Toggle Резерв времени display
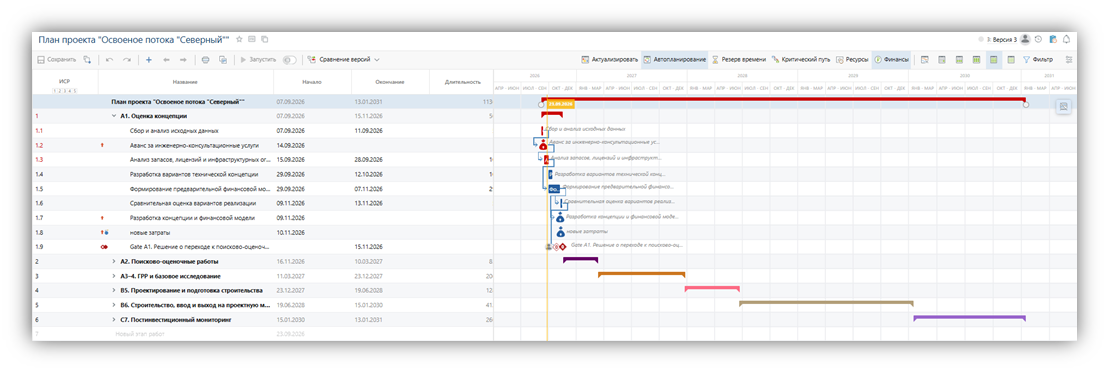The height and width of the screenshot is (373, 1109). tap(738, 60)
